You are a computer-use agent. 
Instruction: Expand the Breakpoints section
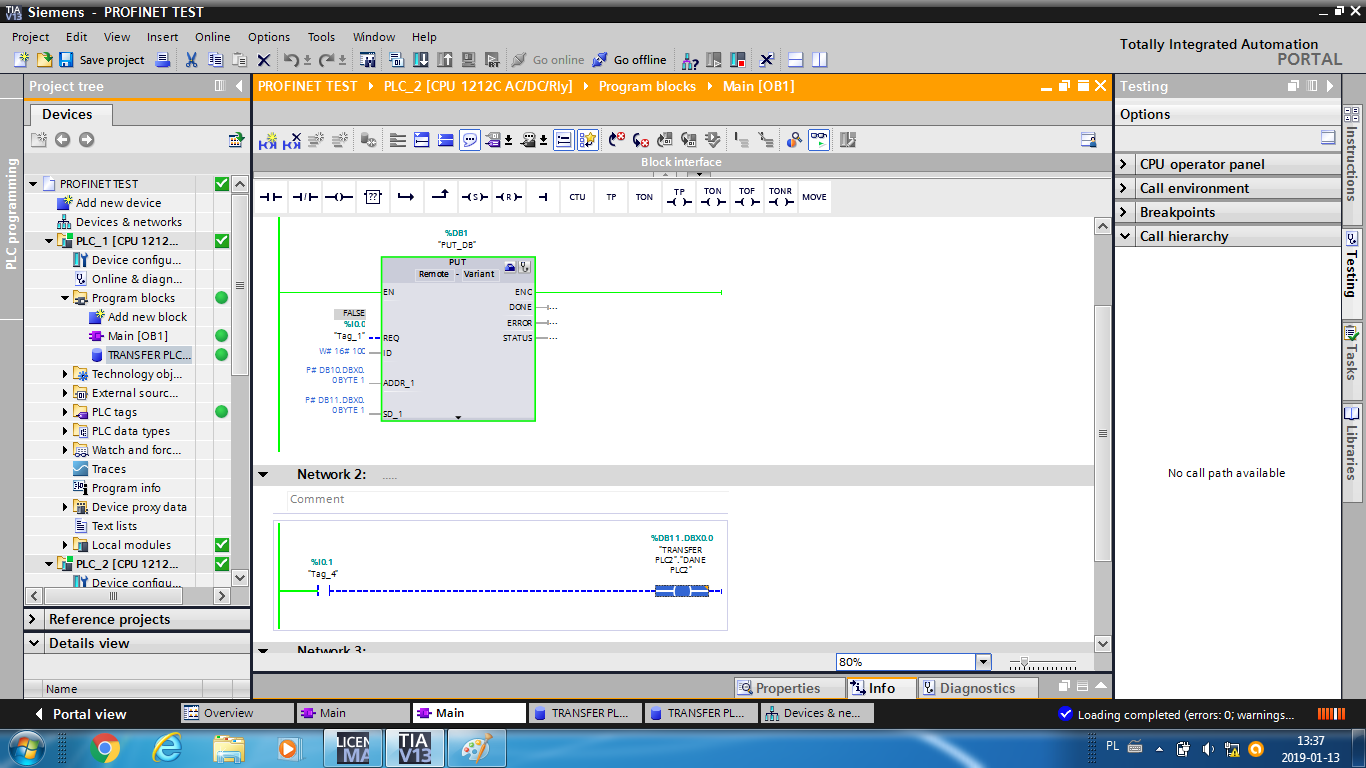point(1125,212)
